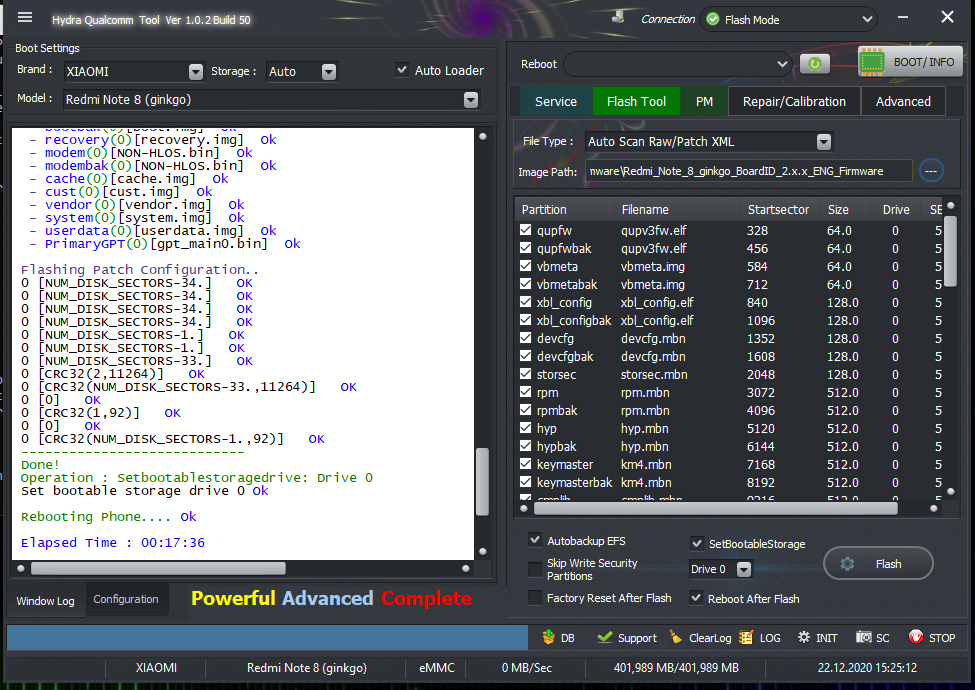Click the green reboot refresh icon
The image size is (975, 690).
point(815,63)
